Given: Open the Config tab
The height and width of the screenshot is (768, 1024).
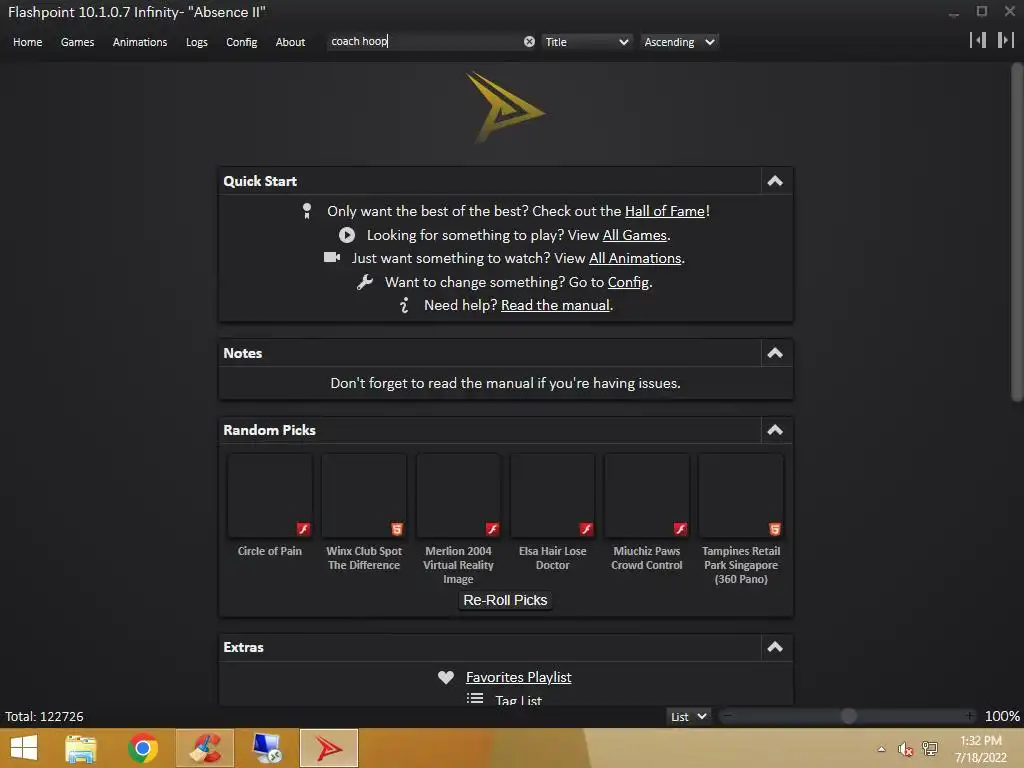Looking at the screenshot, I should [242, 42].
